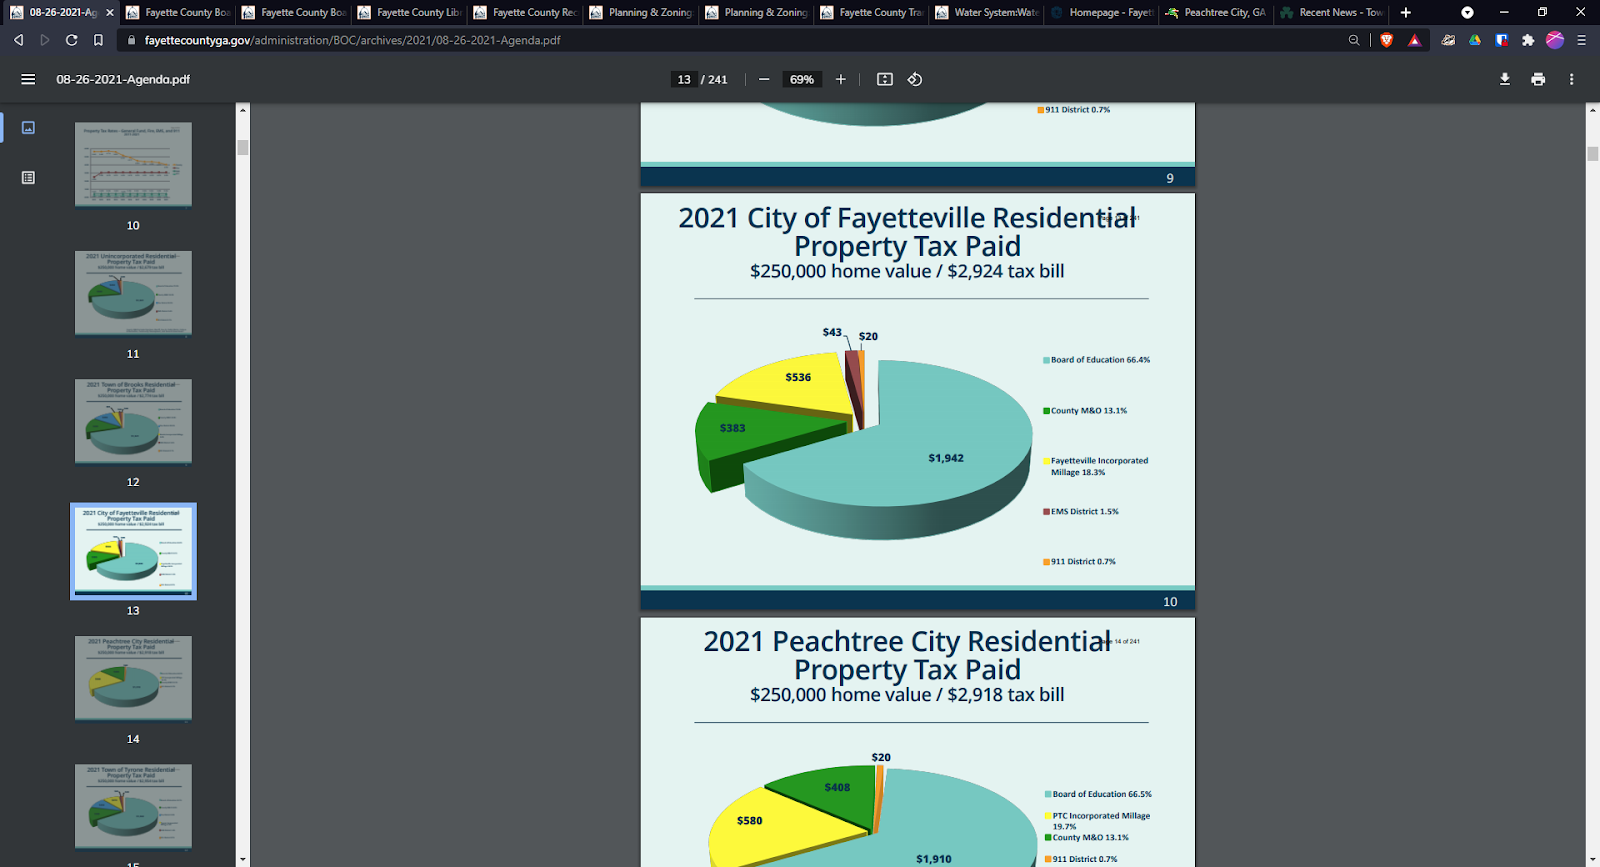Edit the page number field

click(684, 79)
